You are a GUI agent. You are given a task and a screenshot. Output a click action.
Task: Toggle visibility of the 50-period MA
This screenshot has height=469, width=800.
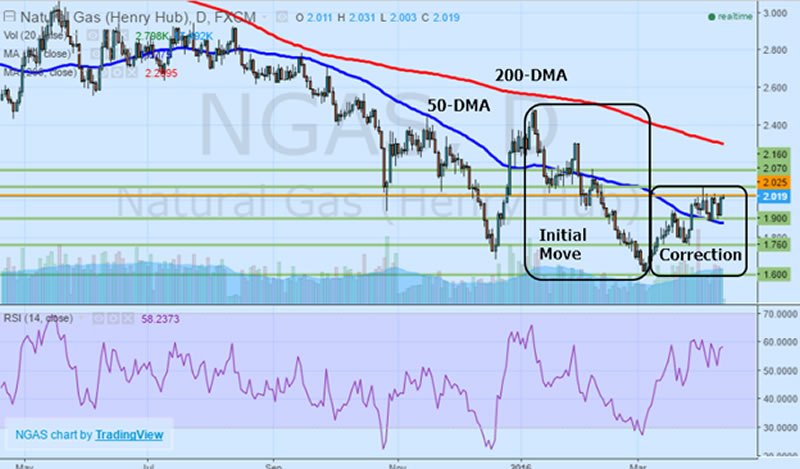(96, 54)
